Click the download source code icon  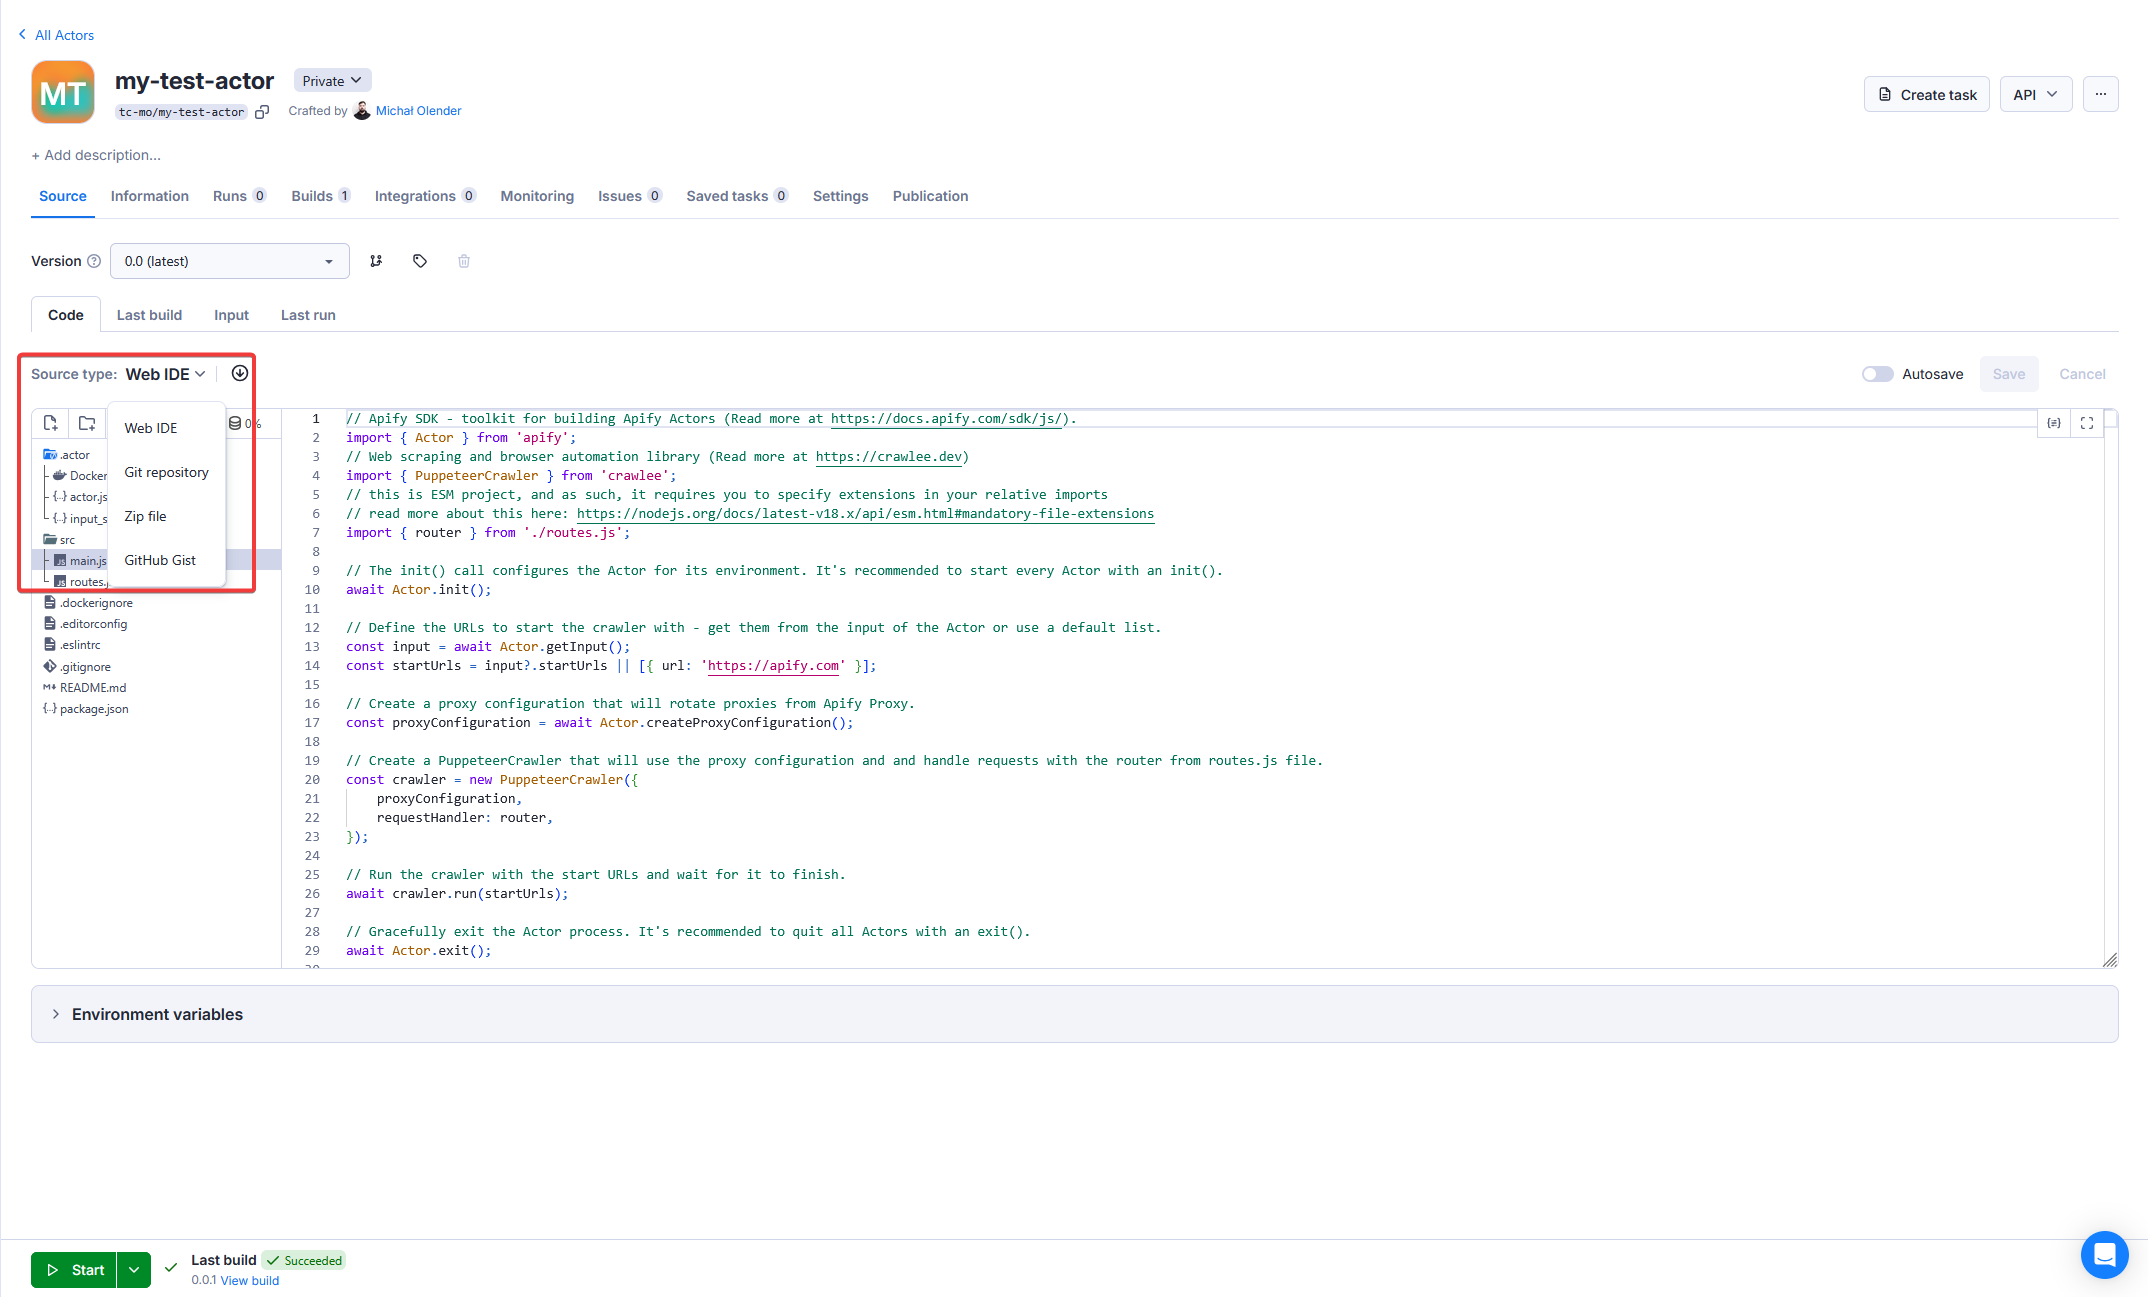pyautogui.click(x=240, y=373)
